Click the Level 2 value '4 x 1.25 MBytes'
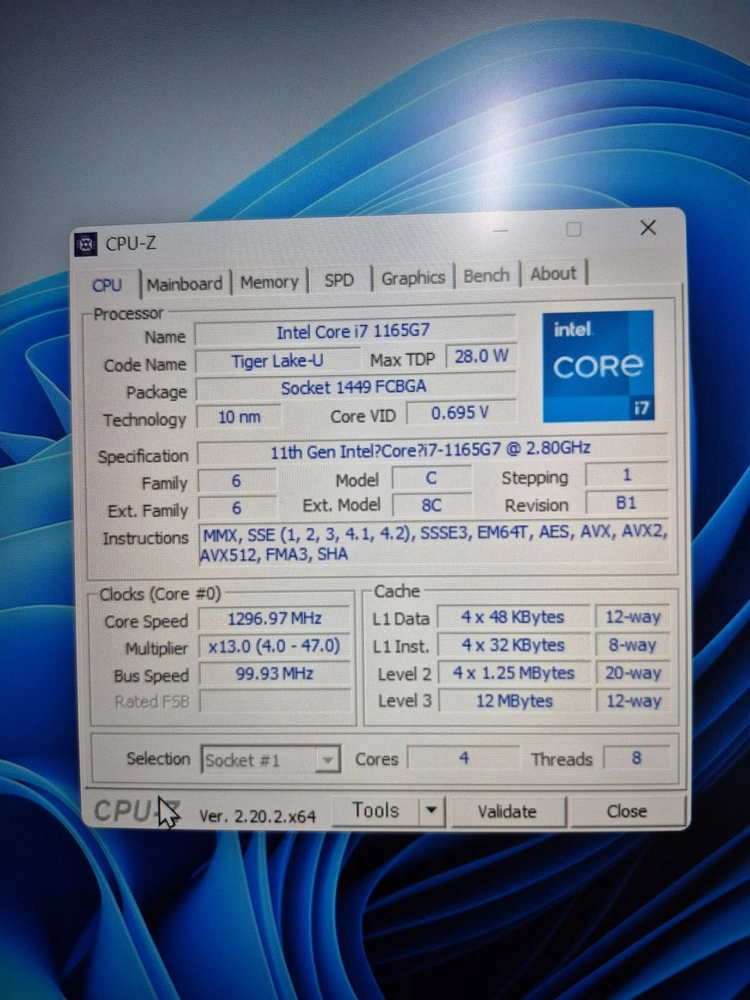Image resolution: width=750 pixels, height=1000 pixels. click(x=513, y=673)
